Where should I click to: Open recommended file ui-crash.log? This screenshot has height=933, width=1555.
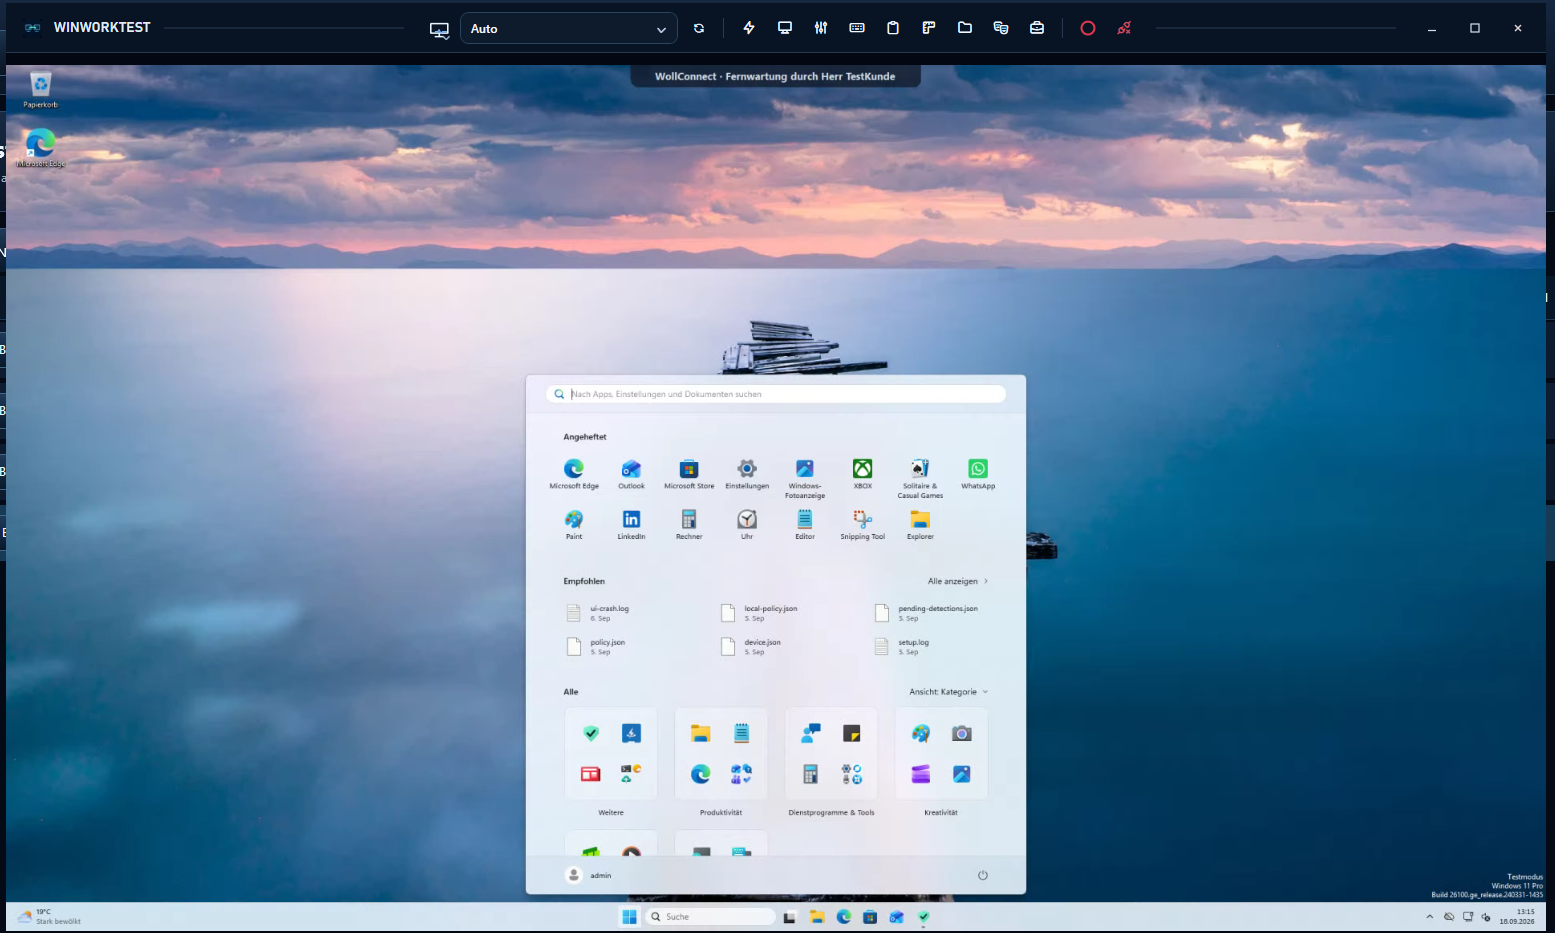point(598,613)
